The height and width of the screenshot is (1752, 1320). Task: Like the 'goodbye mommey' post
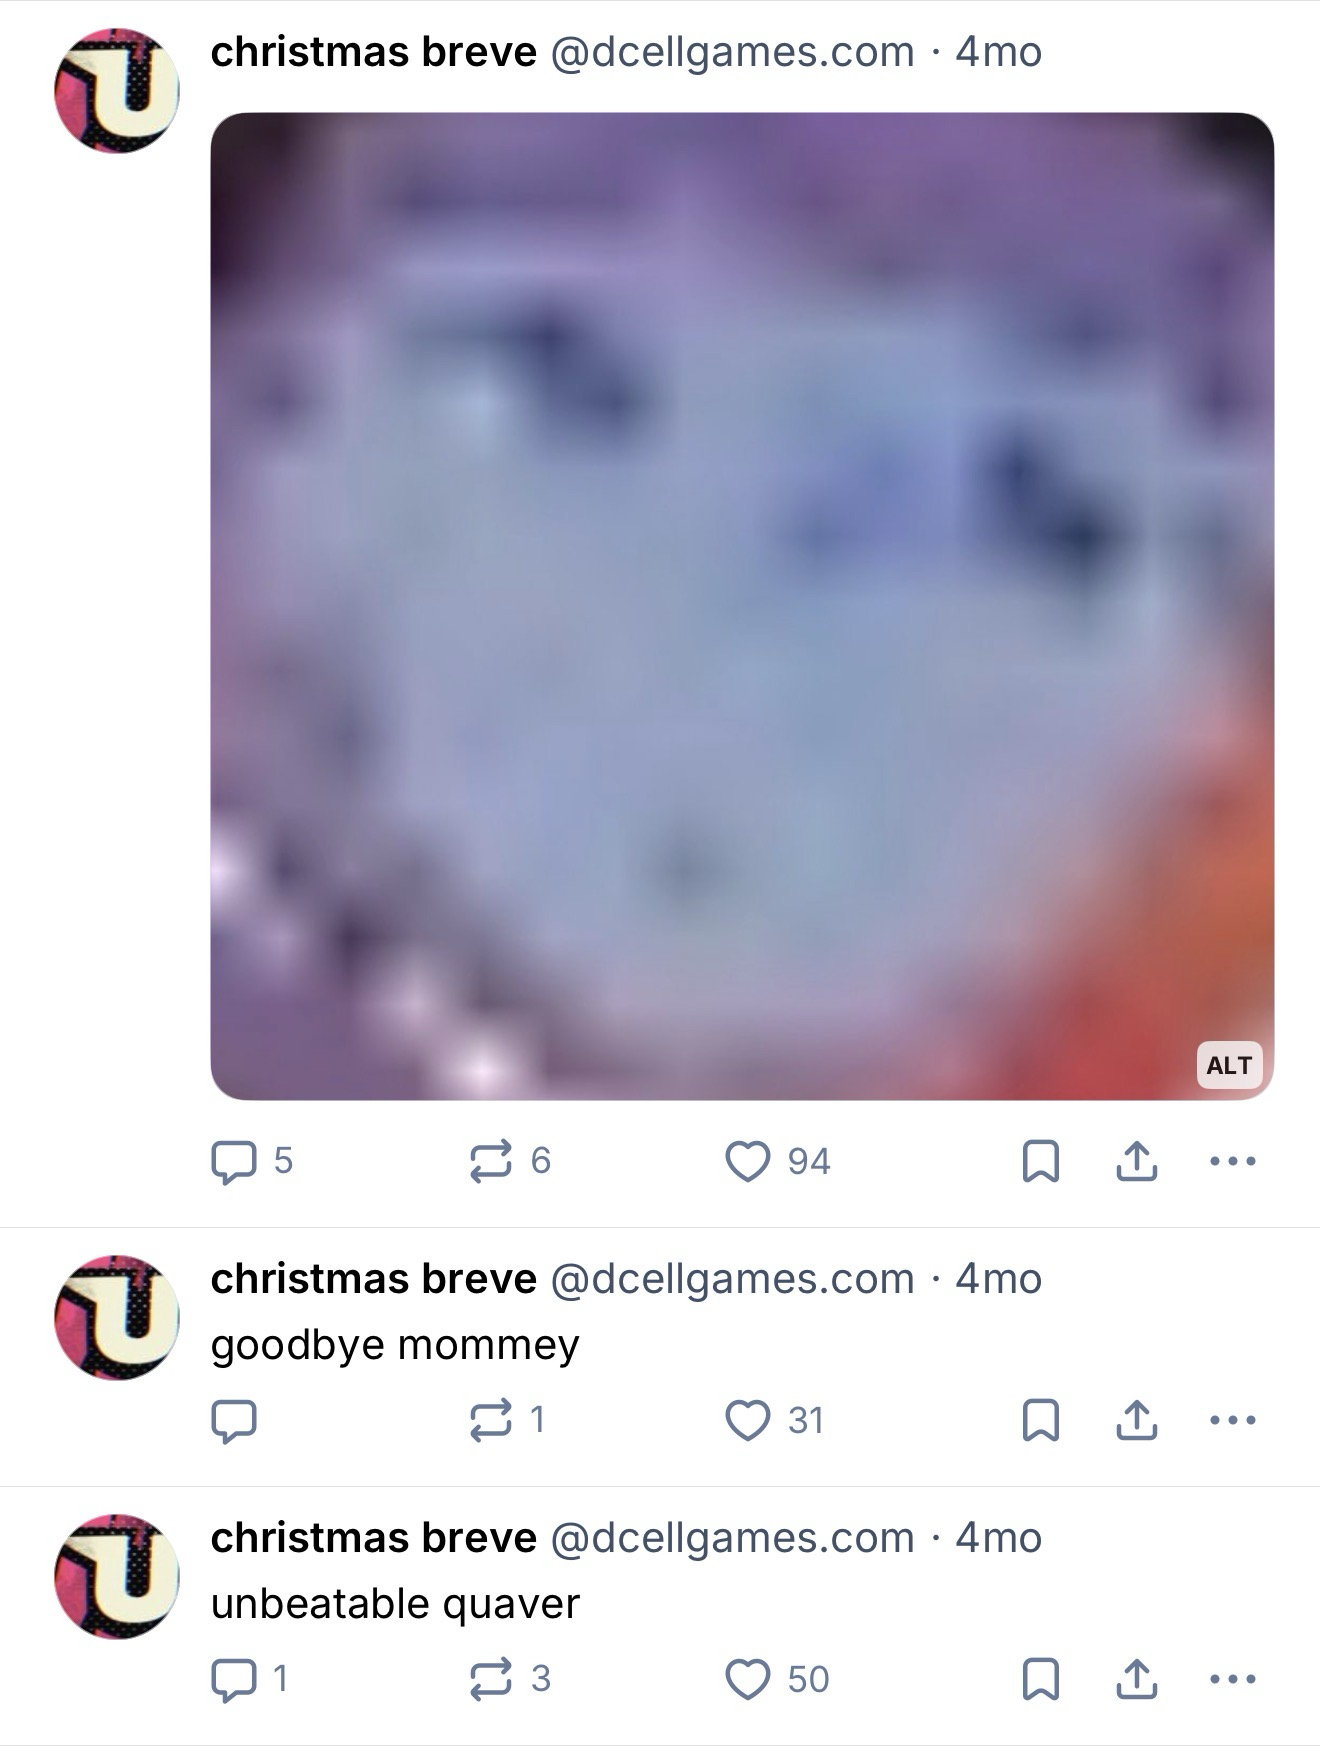774,1420
